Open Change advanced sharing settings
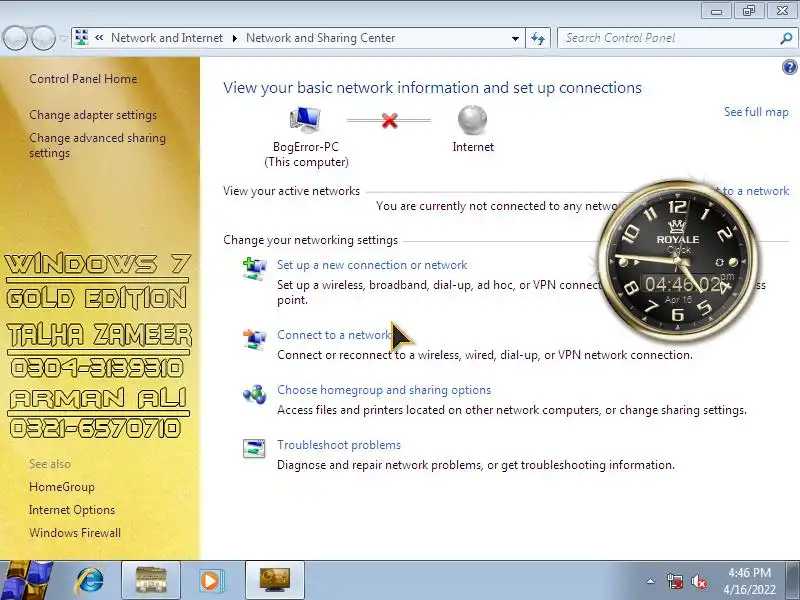 [97, 145]
